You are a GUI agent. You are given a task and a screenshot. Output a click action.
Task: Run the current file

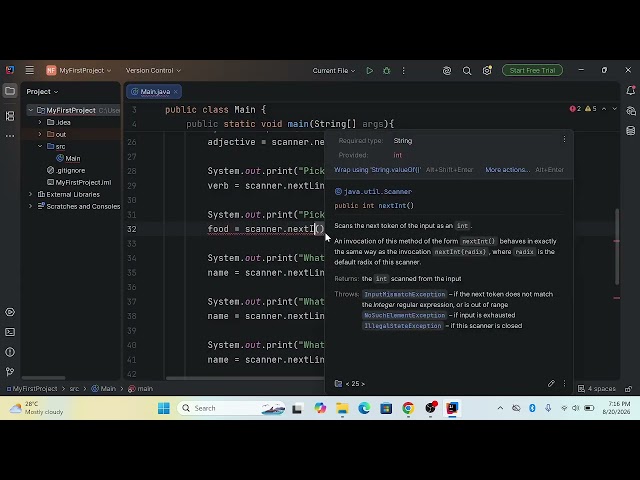[x=369, y=71]
